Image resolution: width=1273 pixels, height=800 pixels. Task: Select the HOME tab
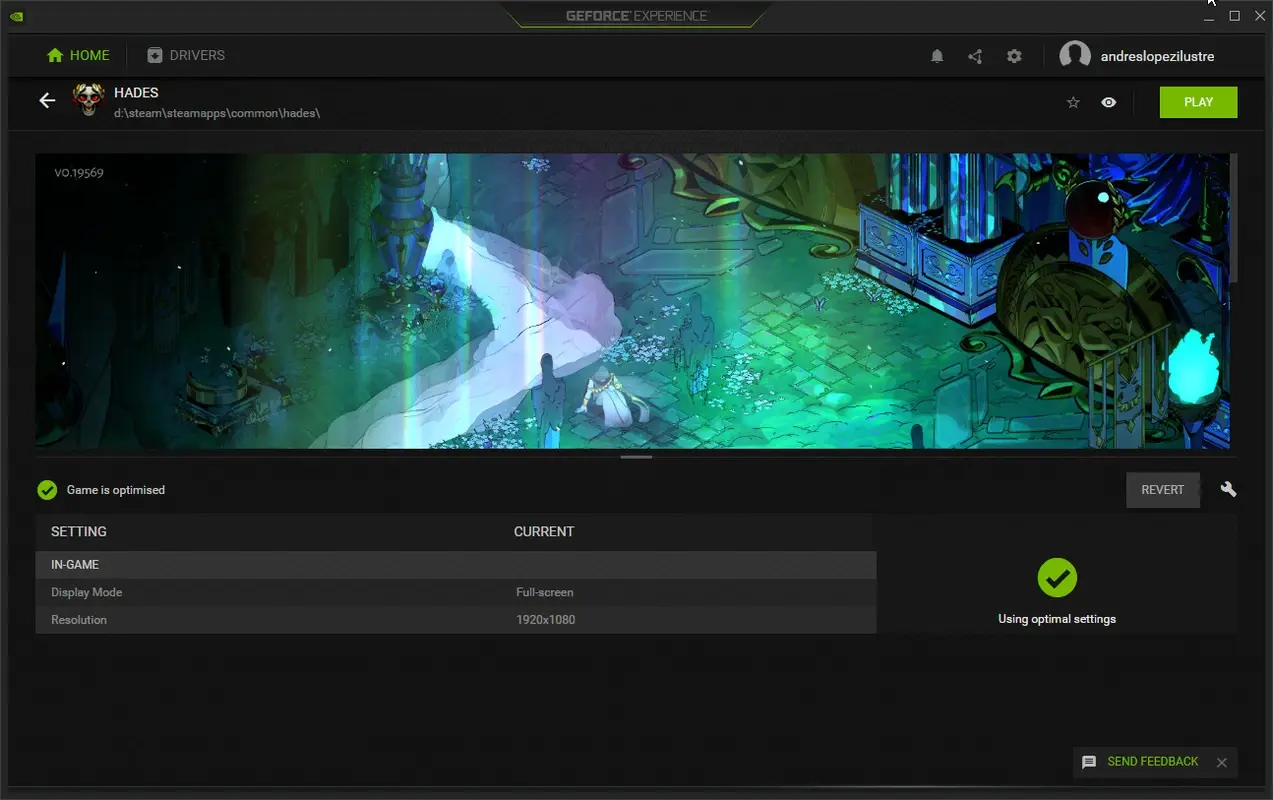[x=77, y=55]
